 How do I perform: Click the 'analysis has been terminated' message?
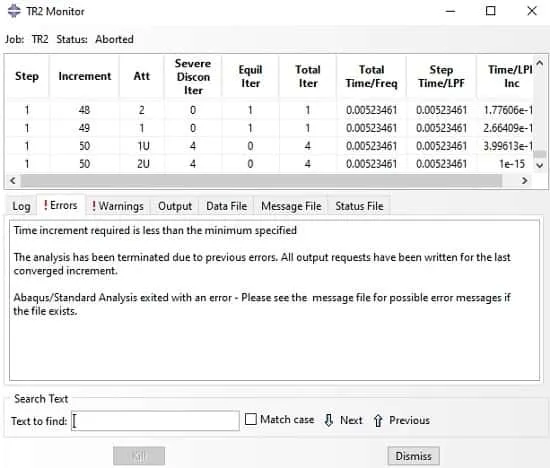pos(262,264)
